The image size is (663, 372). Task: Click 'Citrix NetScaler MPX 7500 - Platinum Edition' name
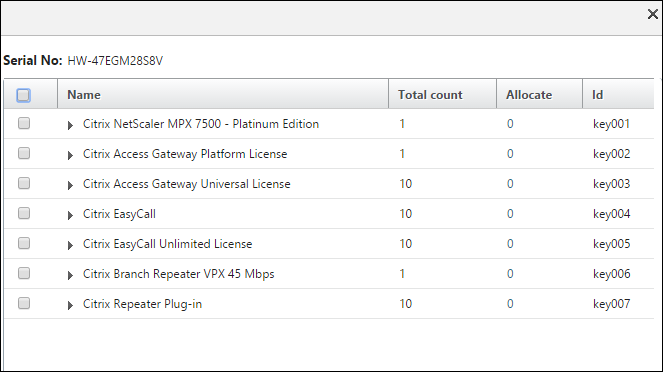click(201, 124)
